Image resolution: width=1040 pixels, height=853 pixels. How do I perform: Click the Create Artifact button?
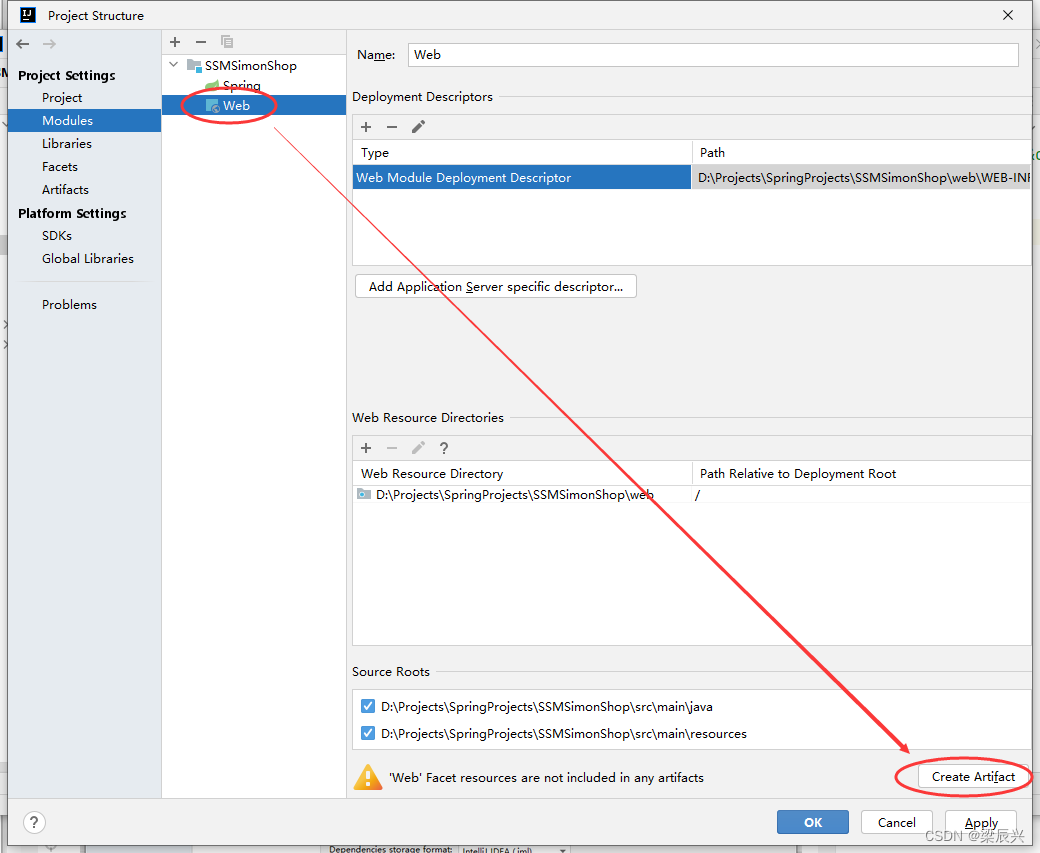pos(973,777)
